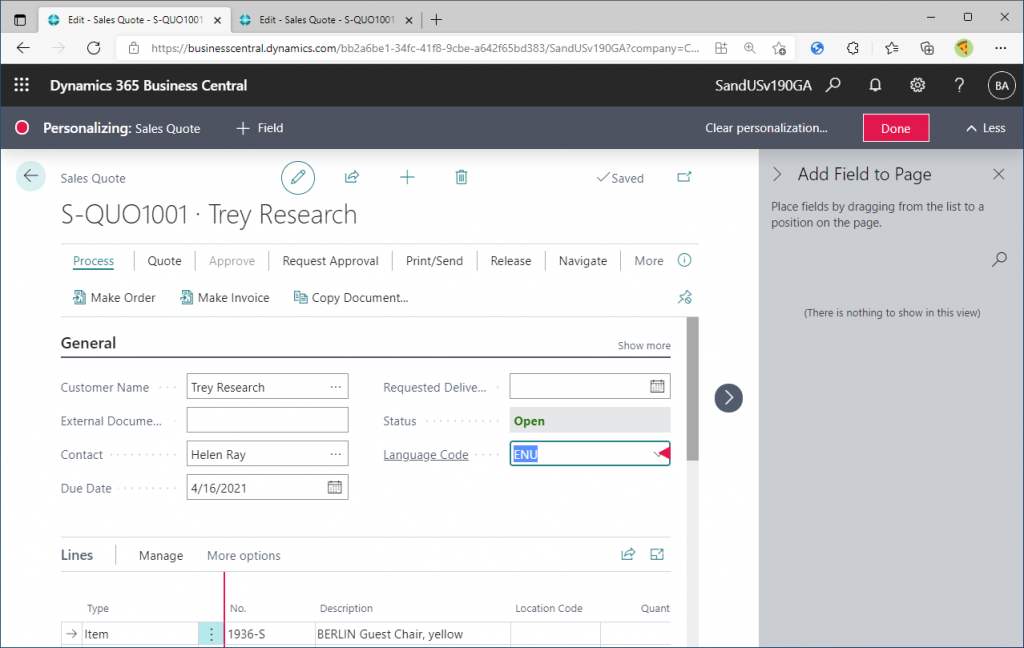Search using the magnifier in the header

833,85
